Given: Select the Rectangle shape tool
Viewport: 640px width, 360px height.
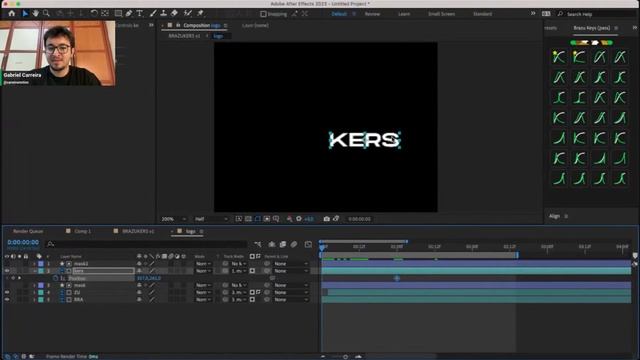Looking at the screenshot, I should tap(118, 13).
